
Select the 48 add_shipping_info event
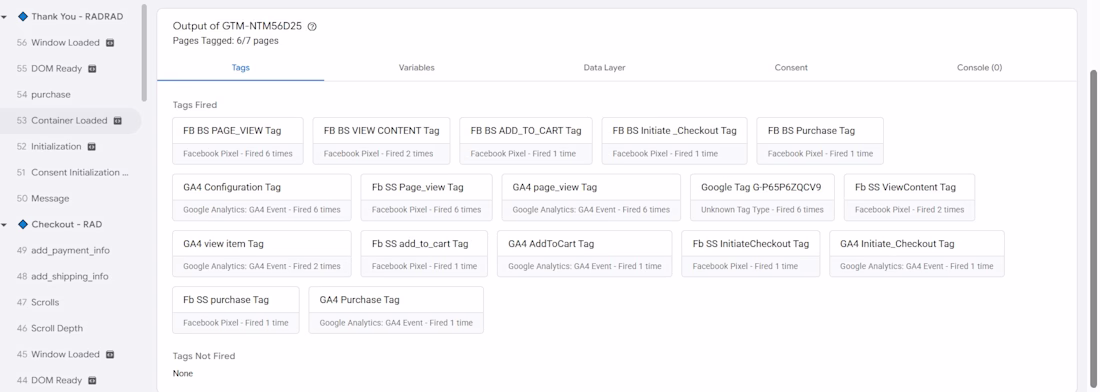(x=70, y=276)
